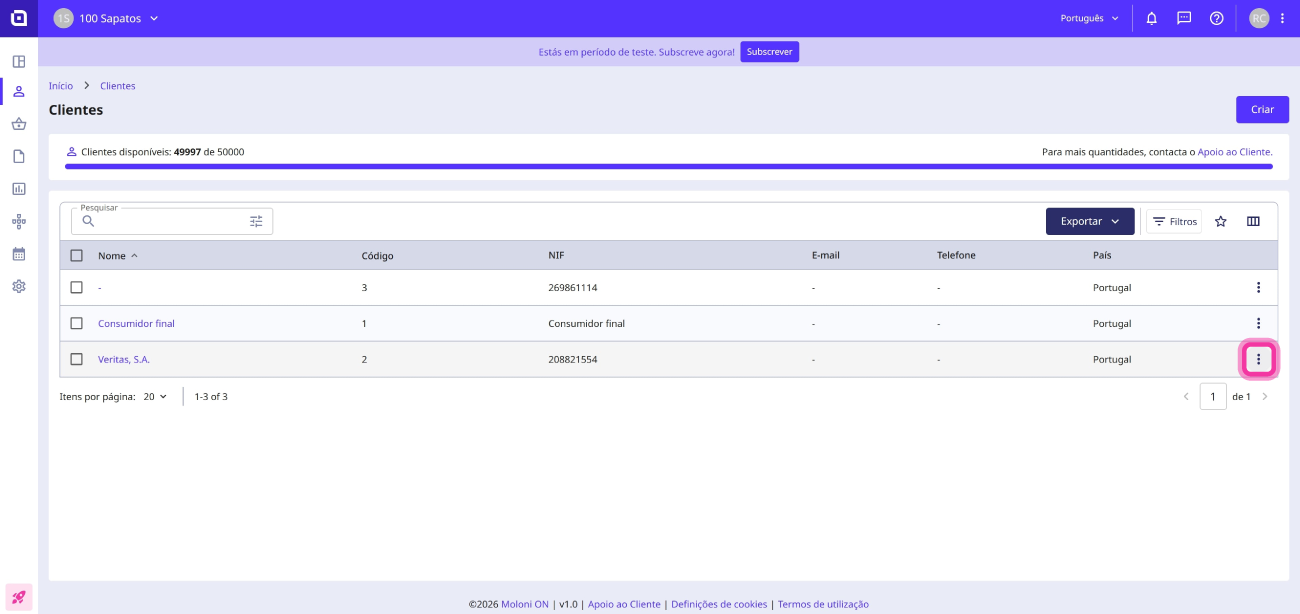Open the chat messages icon
The width and height of the screenshot is (1300, 614).
pyautogui.click(x=1184, y=18)
